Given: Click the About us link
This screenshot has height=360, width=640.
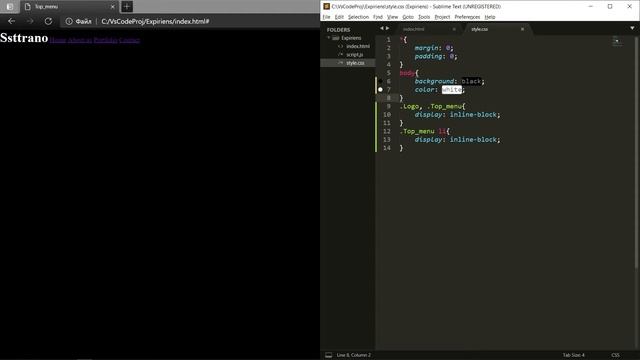Looking at the screenshot, I should (80, 40).
